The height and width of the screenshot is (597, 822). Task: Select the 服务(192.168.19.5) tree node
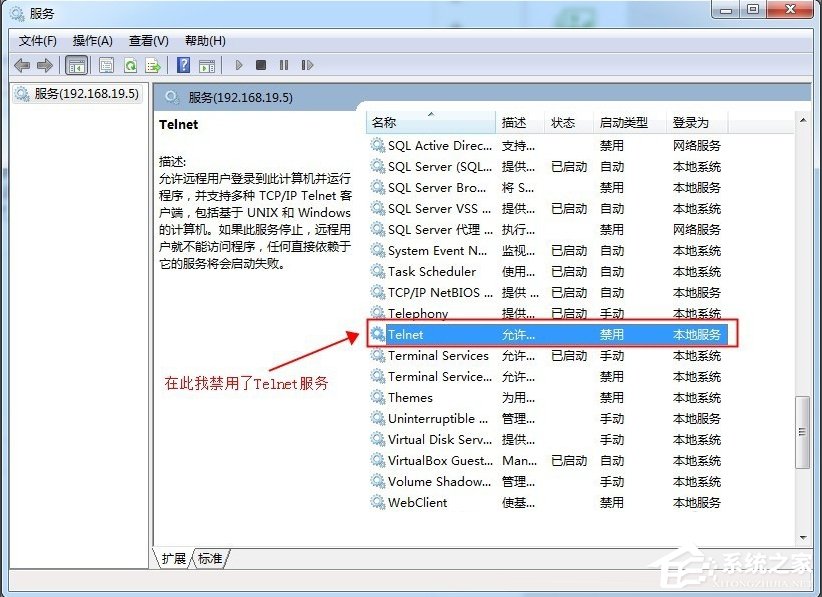click(x=76, y=95)
